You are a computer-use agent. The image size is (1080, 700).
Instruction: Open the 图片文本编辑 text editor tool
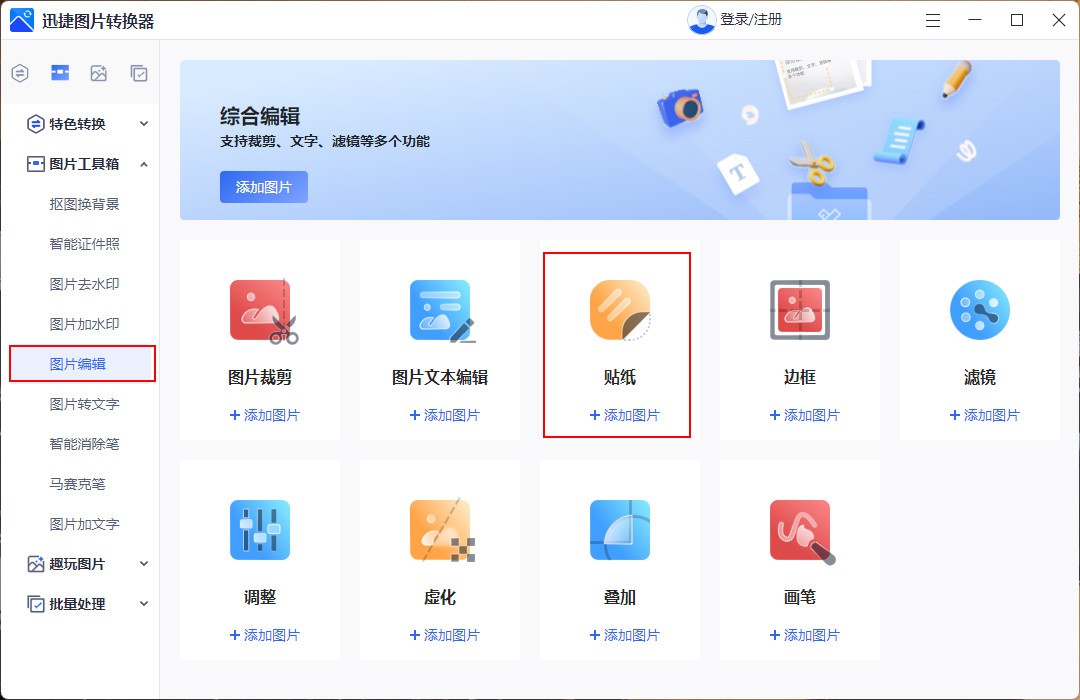coord(438,340)
